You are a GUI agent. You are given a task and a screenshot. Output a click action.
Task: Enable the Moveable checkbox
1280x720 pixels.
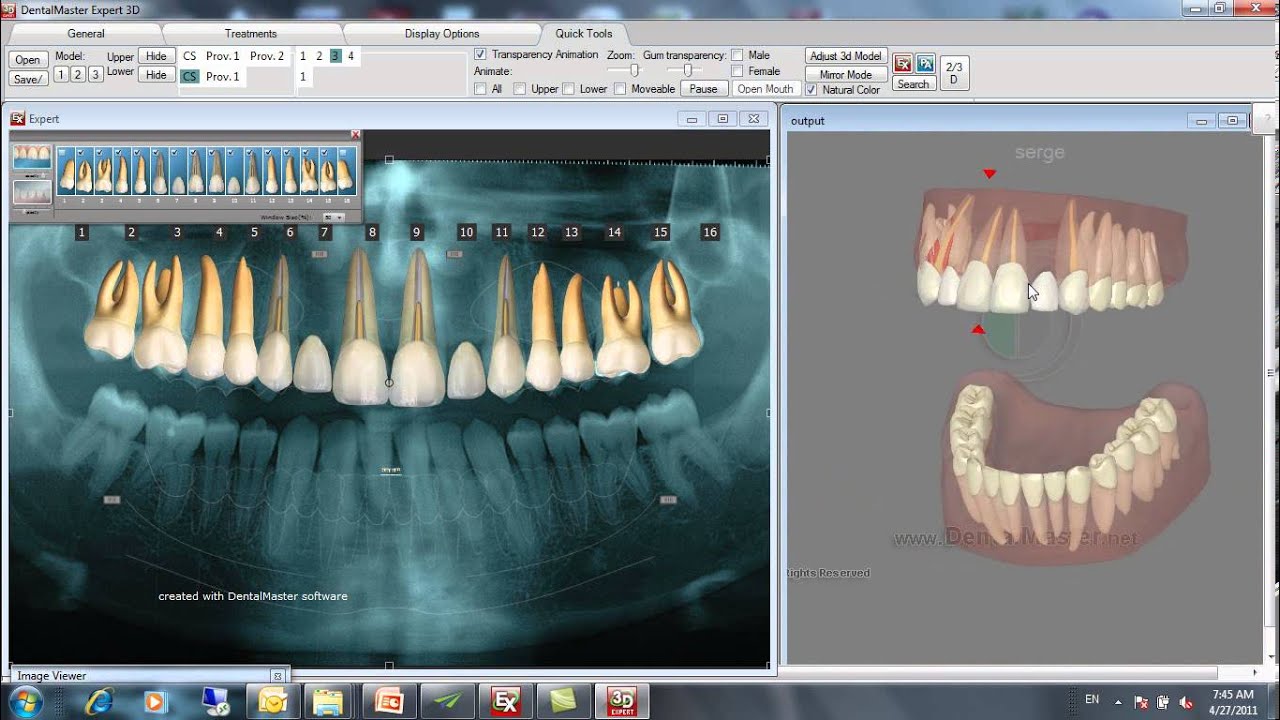point(620,89)
